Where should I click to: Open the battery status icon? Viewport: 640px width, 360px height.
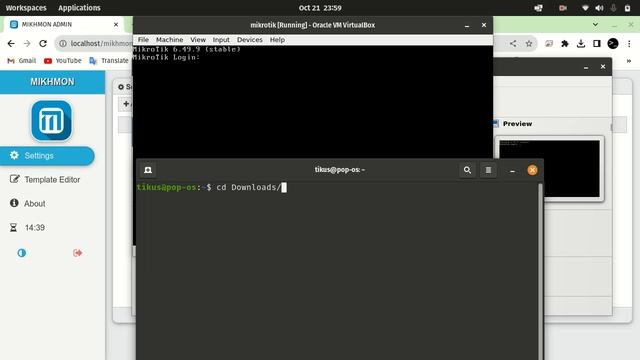pos(627,8)
